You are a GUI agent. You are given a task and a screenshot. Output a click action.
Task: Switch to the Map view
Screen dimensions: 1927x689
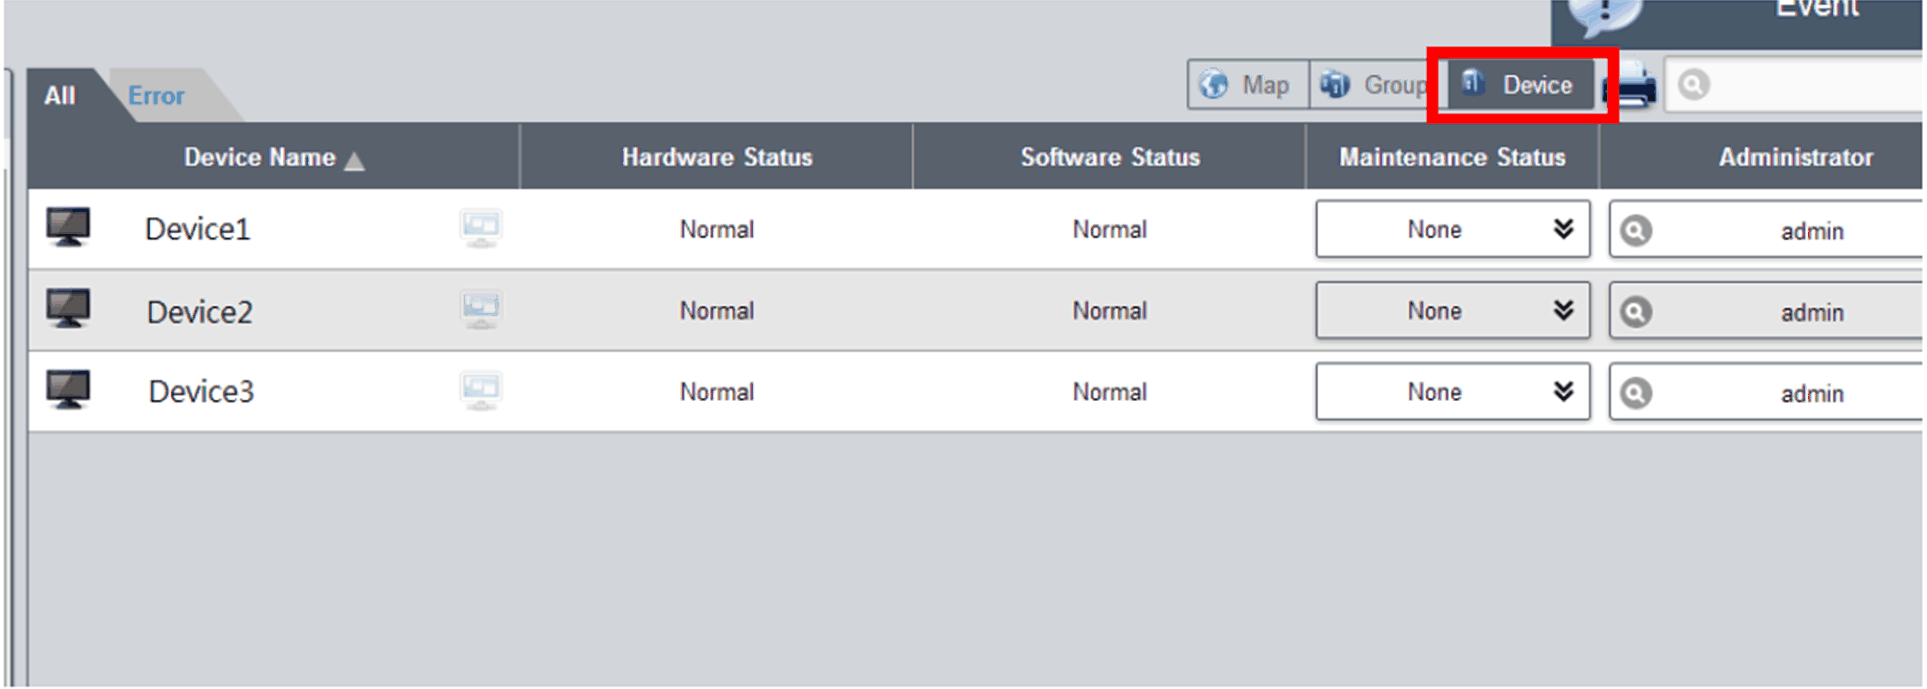[x=1247, y=85]
